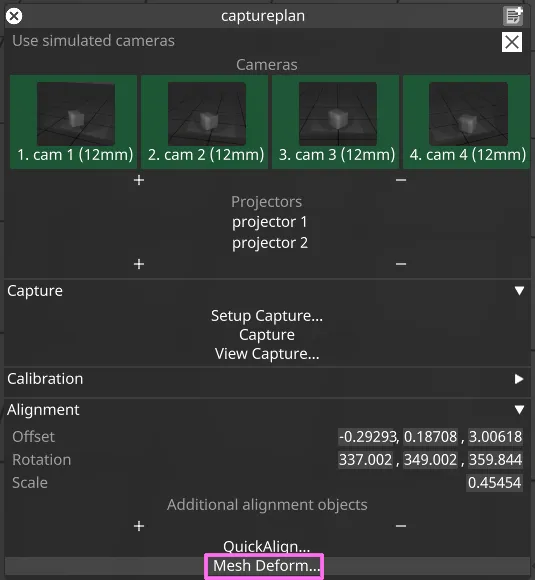The width and height of the screenshot is (535, 580).
Task: Open Setup Capture...
Action: click(267, 316)
